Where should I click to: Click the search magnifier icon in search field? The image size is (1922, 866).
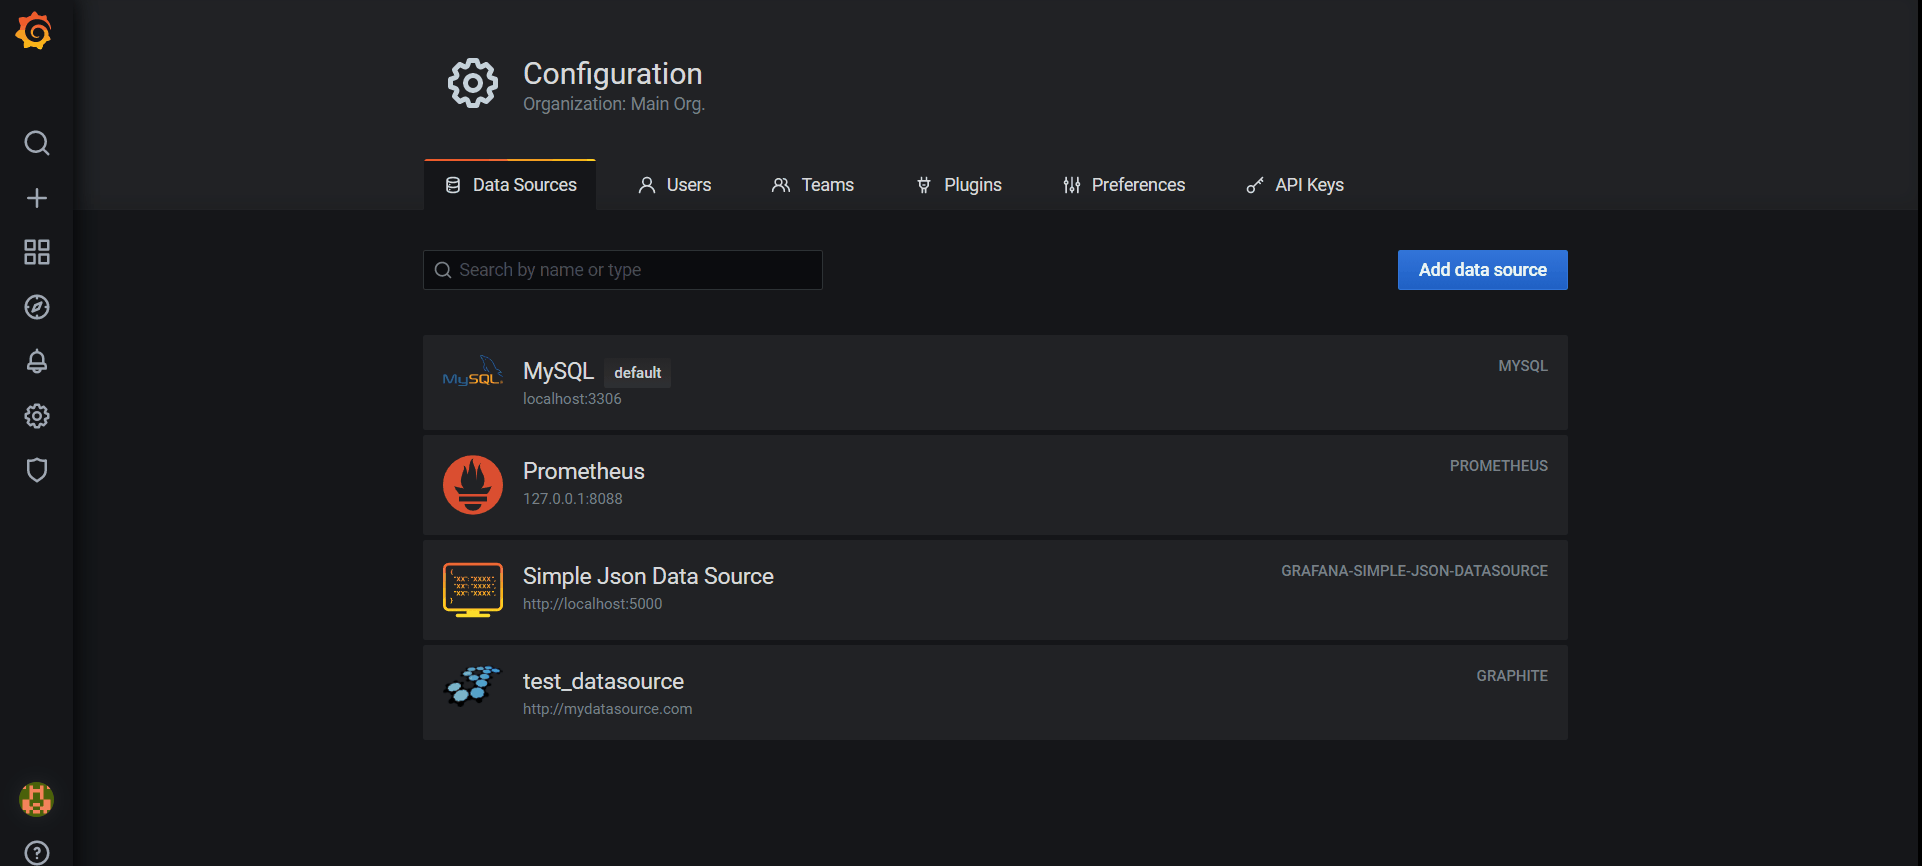coord(443,270)
